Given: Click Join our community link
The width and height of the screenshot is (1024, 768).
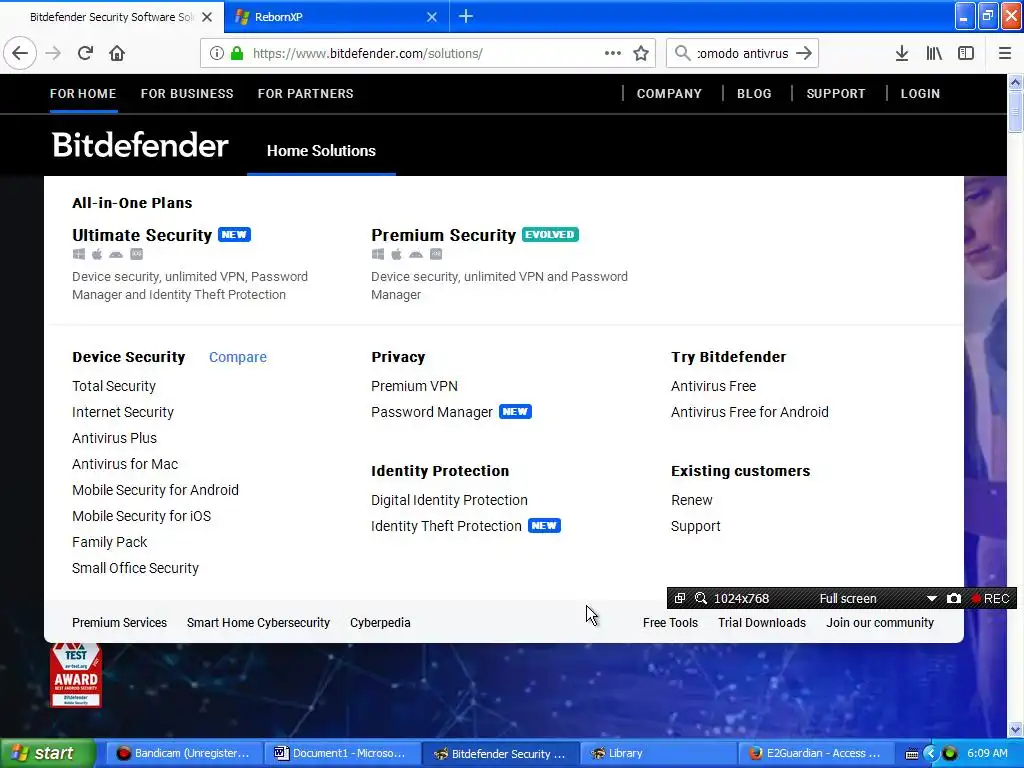Looking at the screenshot, I should click(880, 623).
